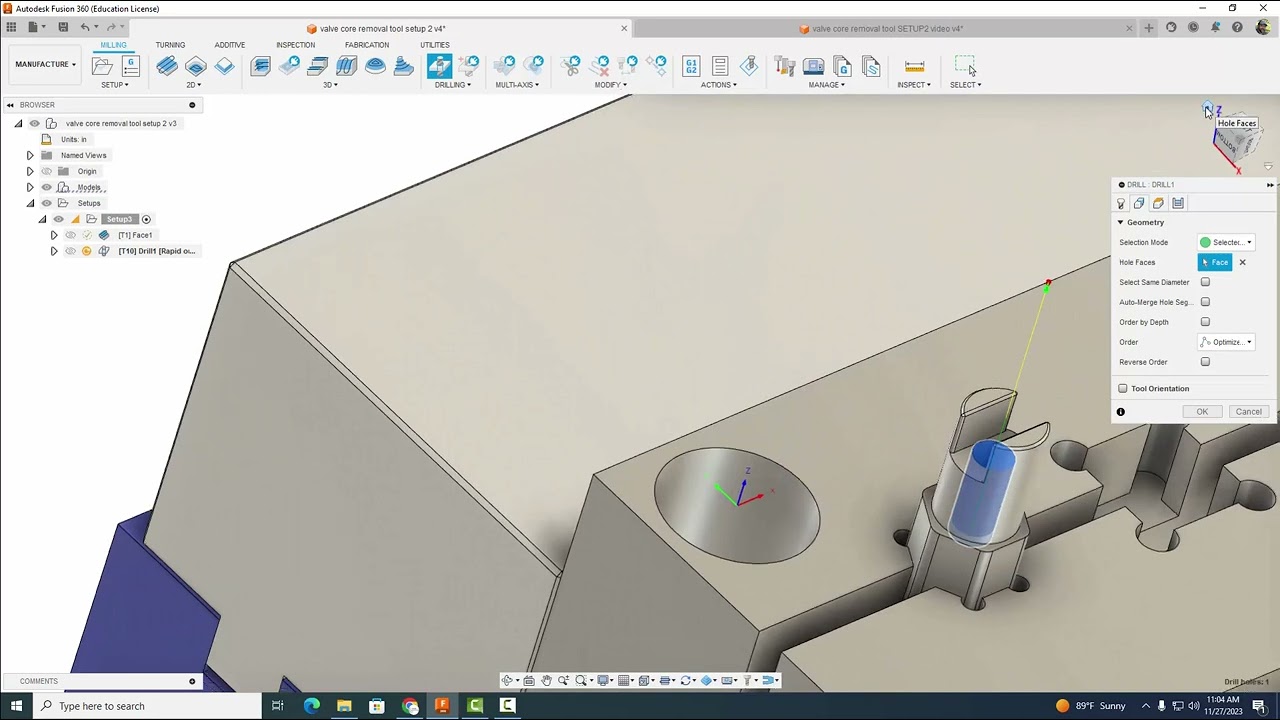The width and height of the screenshot is (1280, 720).
Task: Switch to the TURNING tab
Action: (170, 45)
